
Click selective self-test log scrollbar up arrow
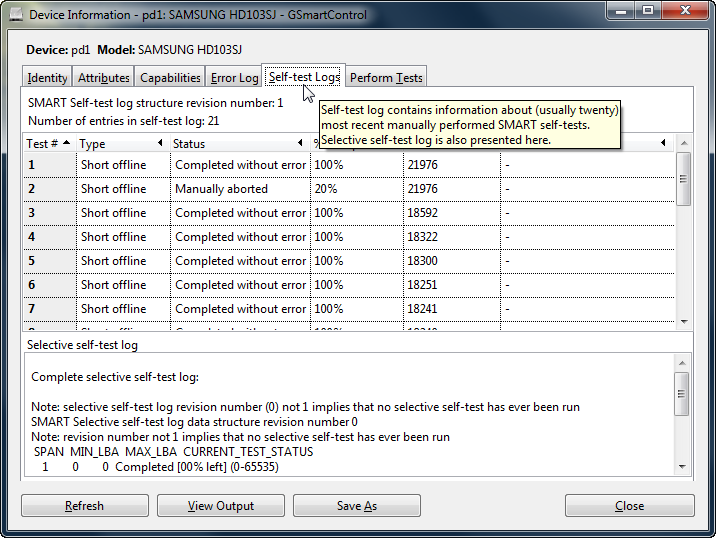[682, 363]
